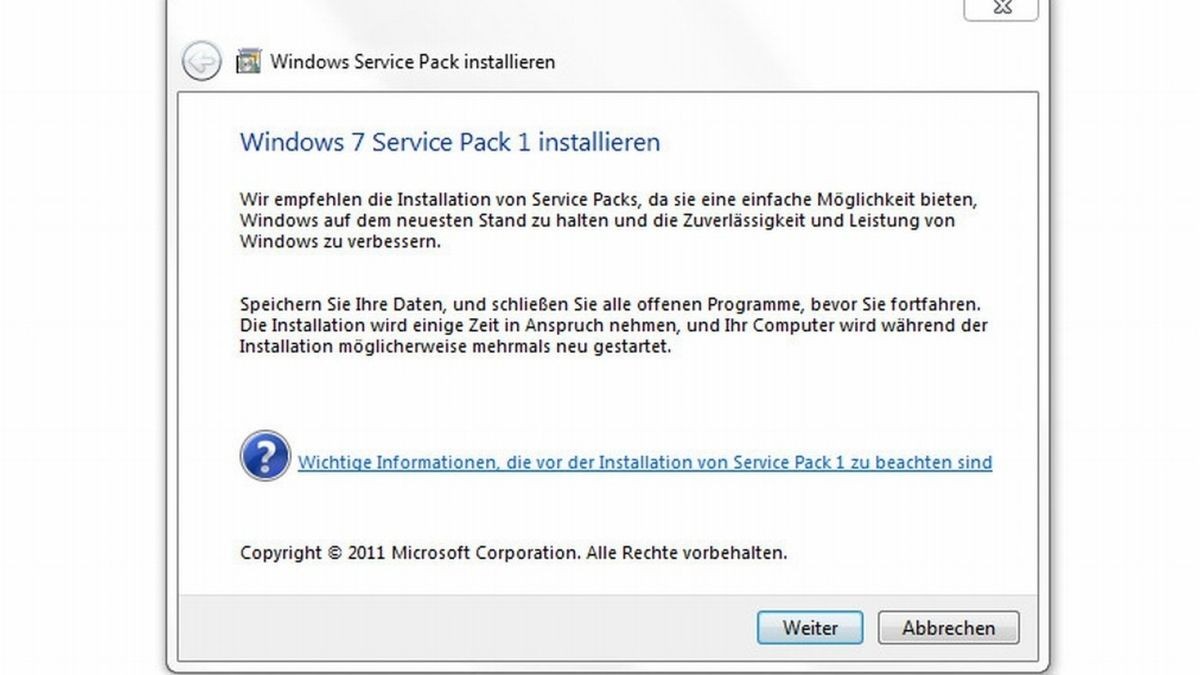Select the circular back button at top left
This screenshot has height=675, width=1200.
click(201, 61)
